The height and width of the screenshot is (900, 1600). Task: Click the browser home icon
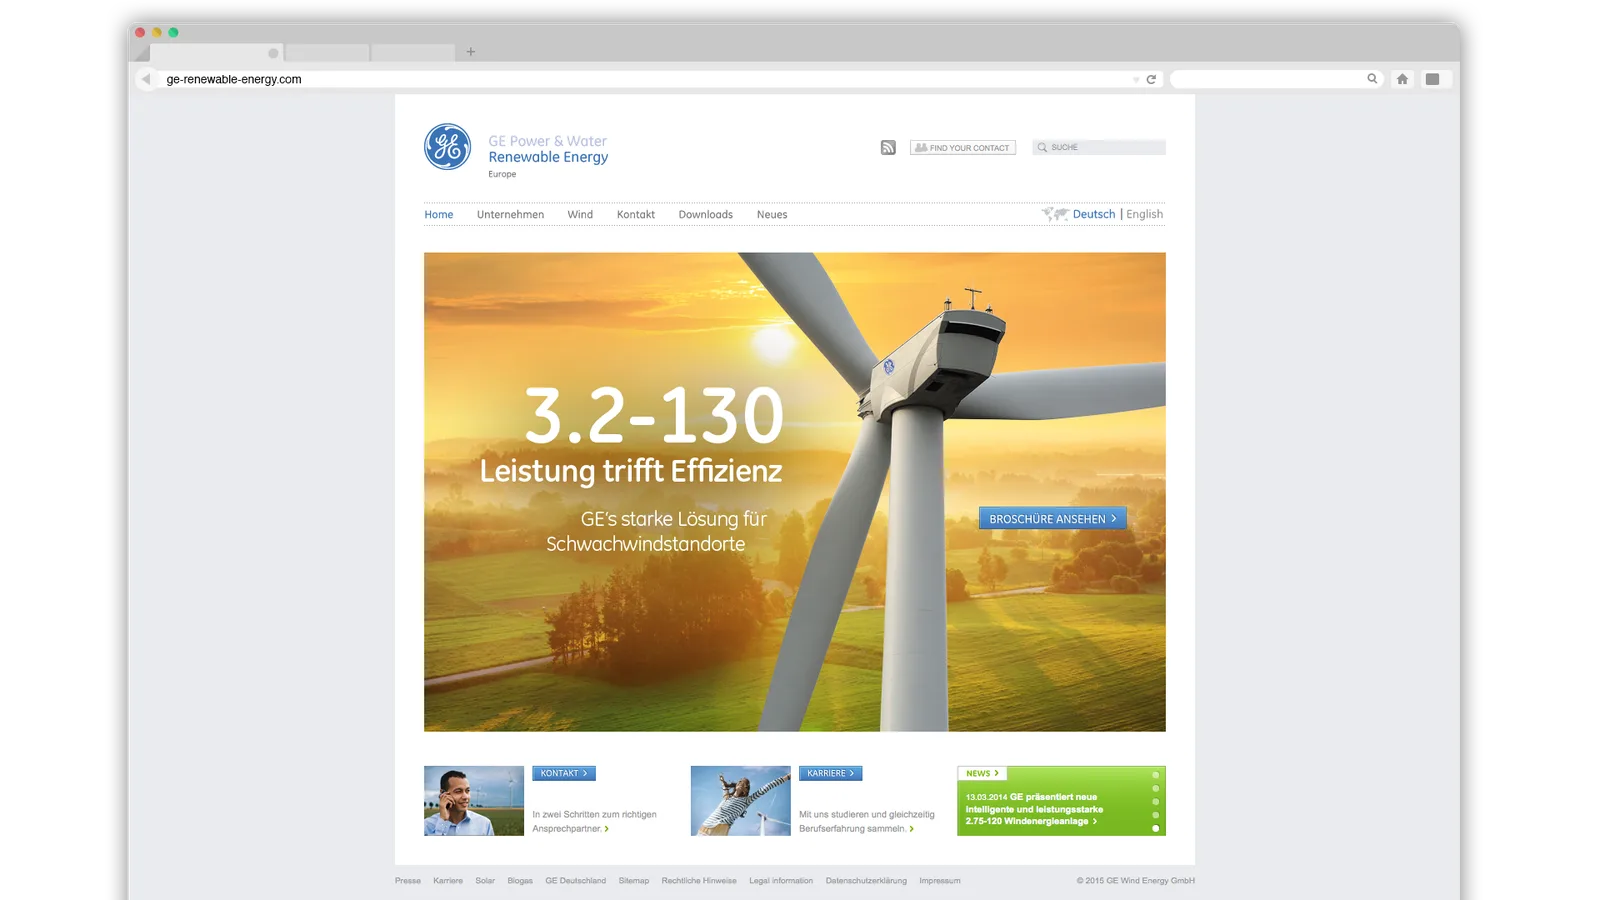point(1402,79)
